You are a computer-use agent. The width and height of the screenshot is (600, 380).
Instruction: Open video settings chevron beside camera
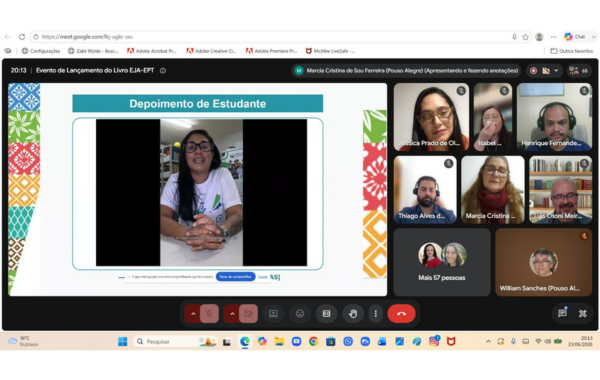tap(232, 314)
